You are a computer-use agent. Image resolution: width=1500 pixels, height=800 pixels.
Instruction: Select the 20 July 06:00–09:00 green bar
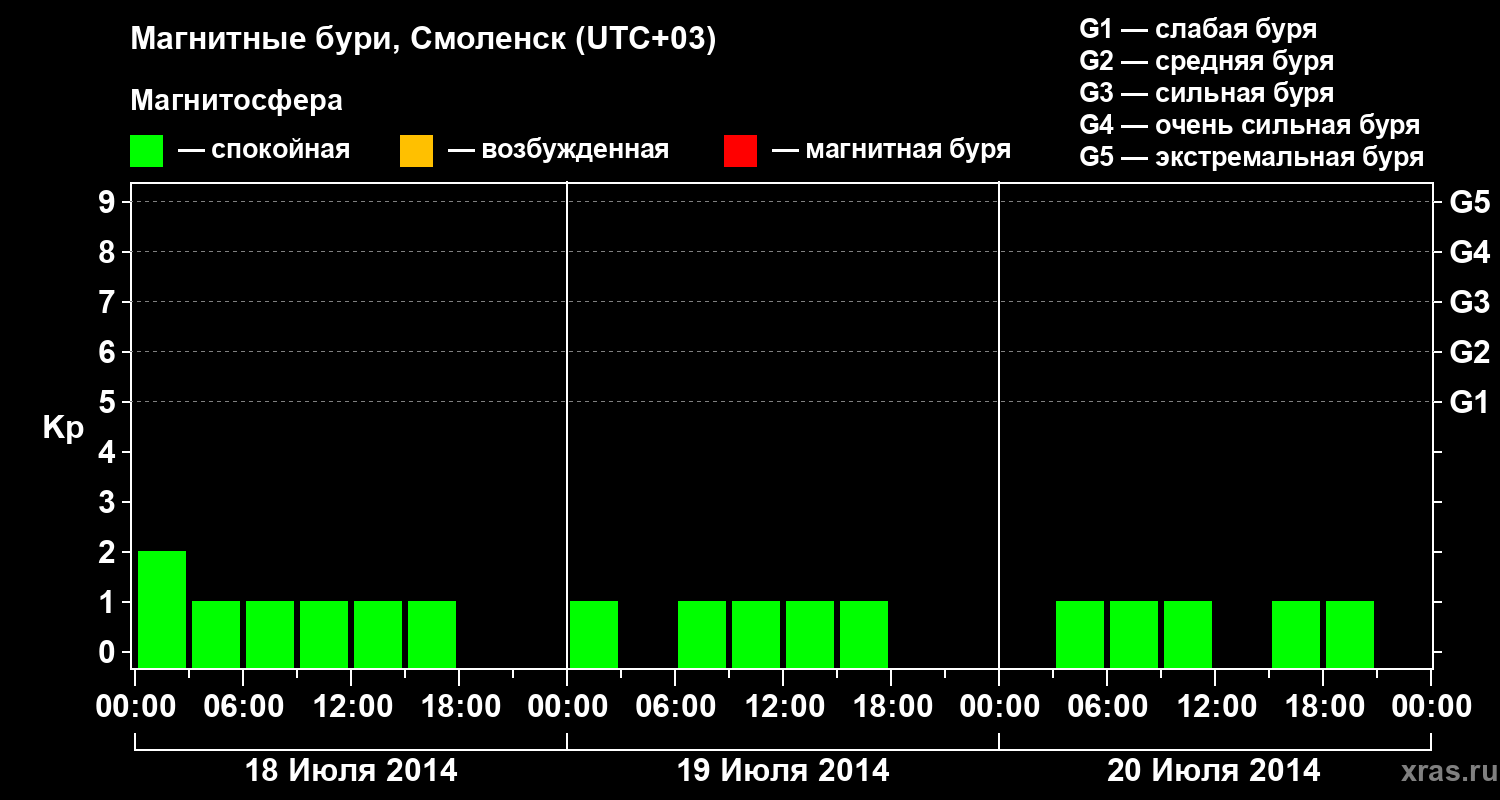pos(1134,634)
